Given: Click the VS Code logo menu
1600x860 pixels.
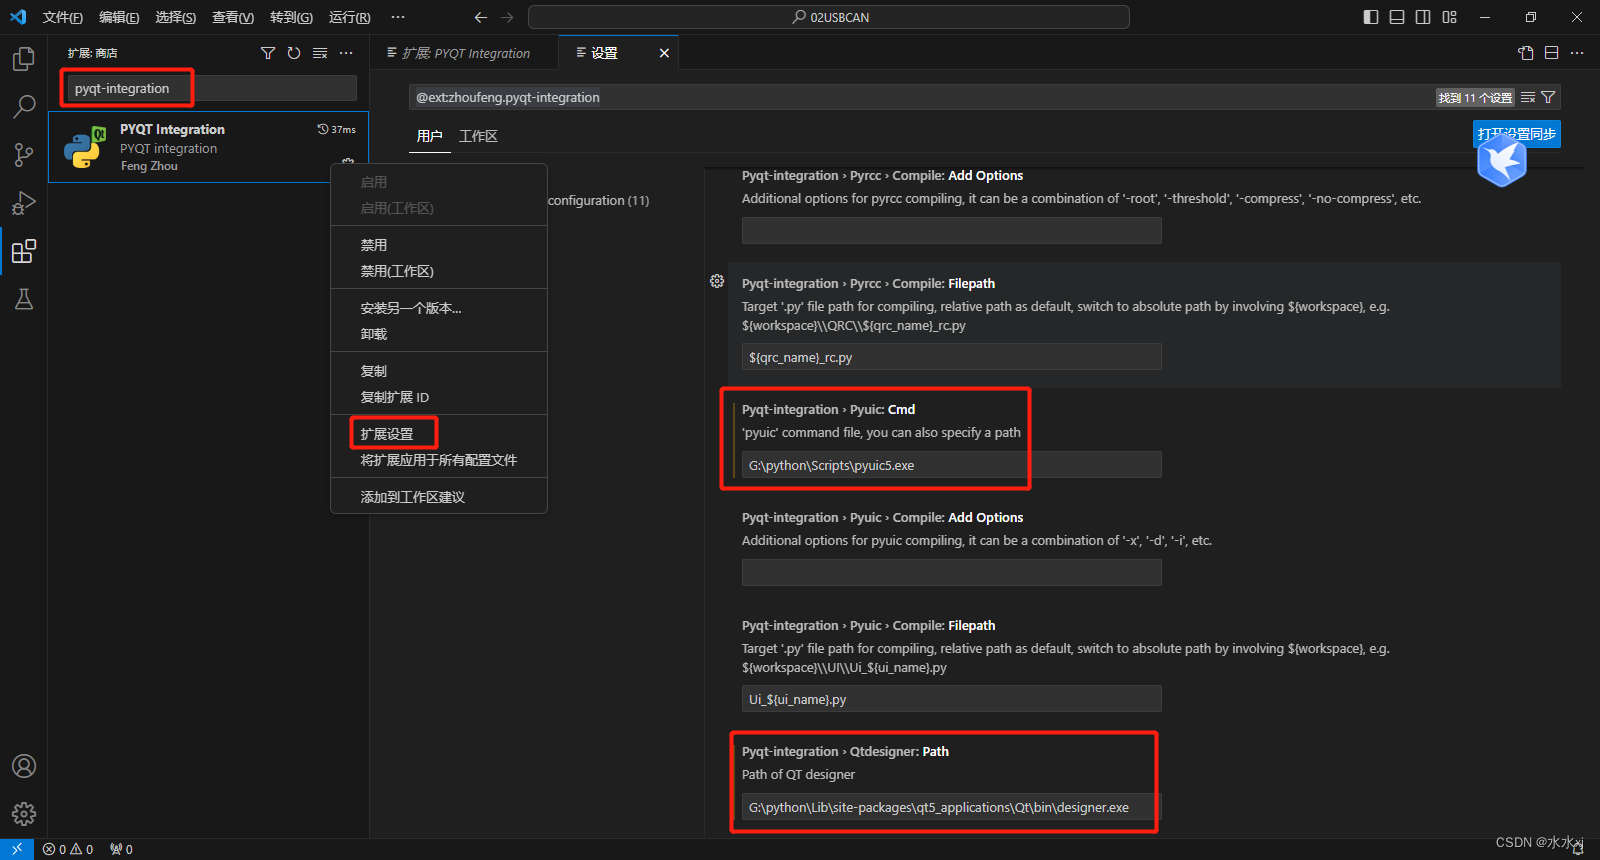Looking at the screenshot, I should click(18, 17).
